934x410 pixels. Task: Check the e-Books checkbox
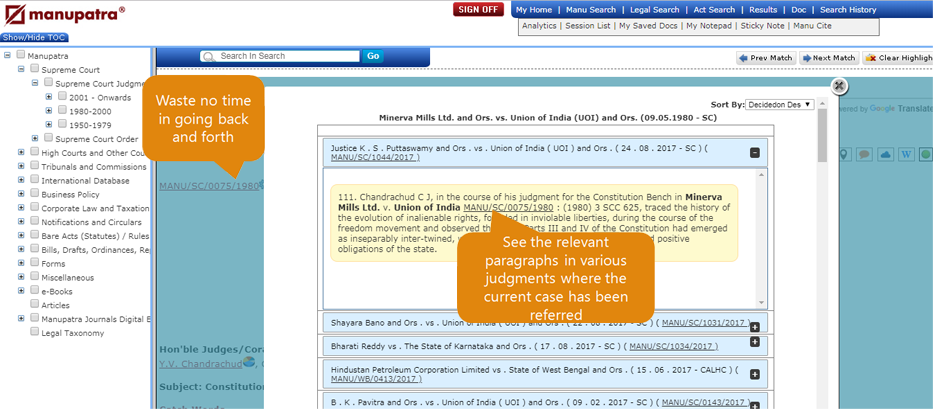[x=35, y=290]
